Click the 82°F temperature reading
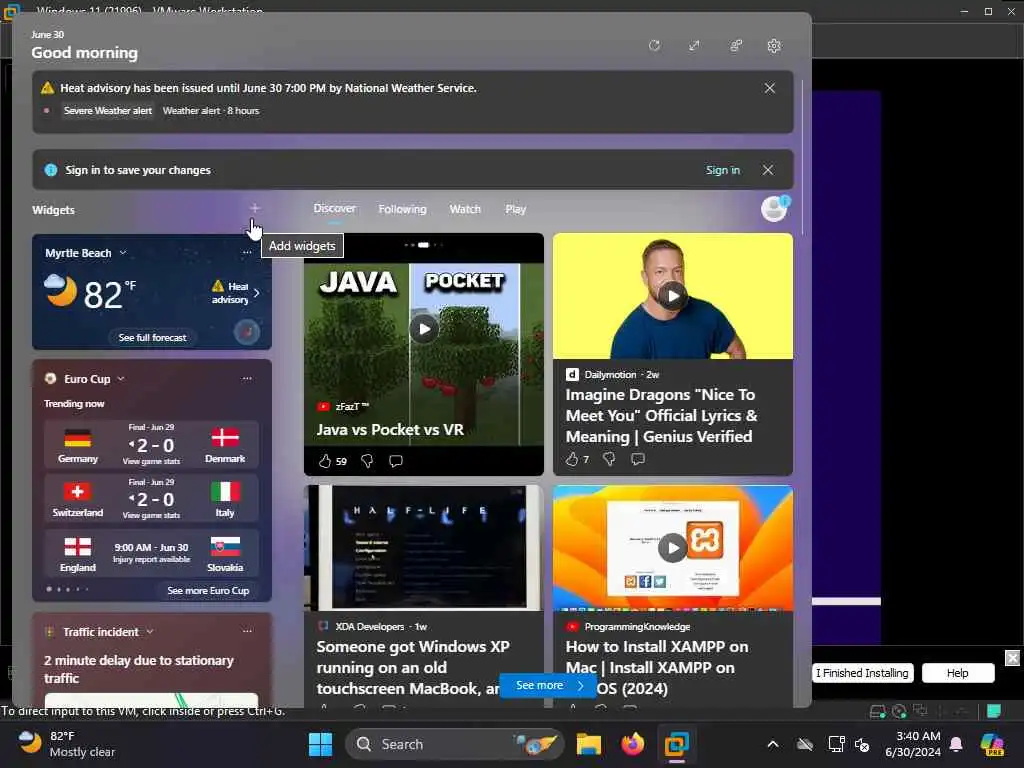 [110, 295]
